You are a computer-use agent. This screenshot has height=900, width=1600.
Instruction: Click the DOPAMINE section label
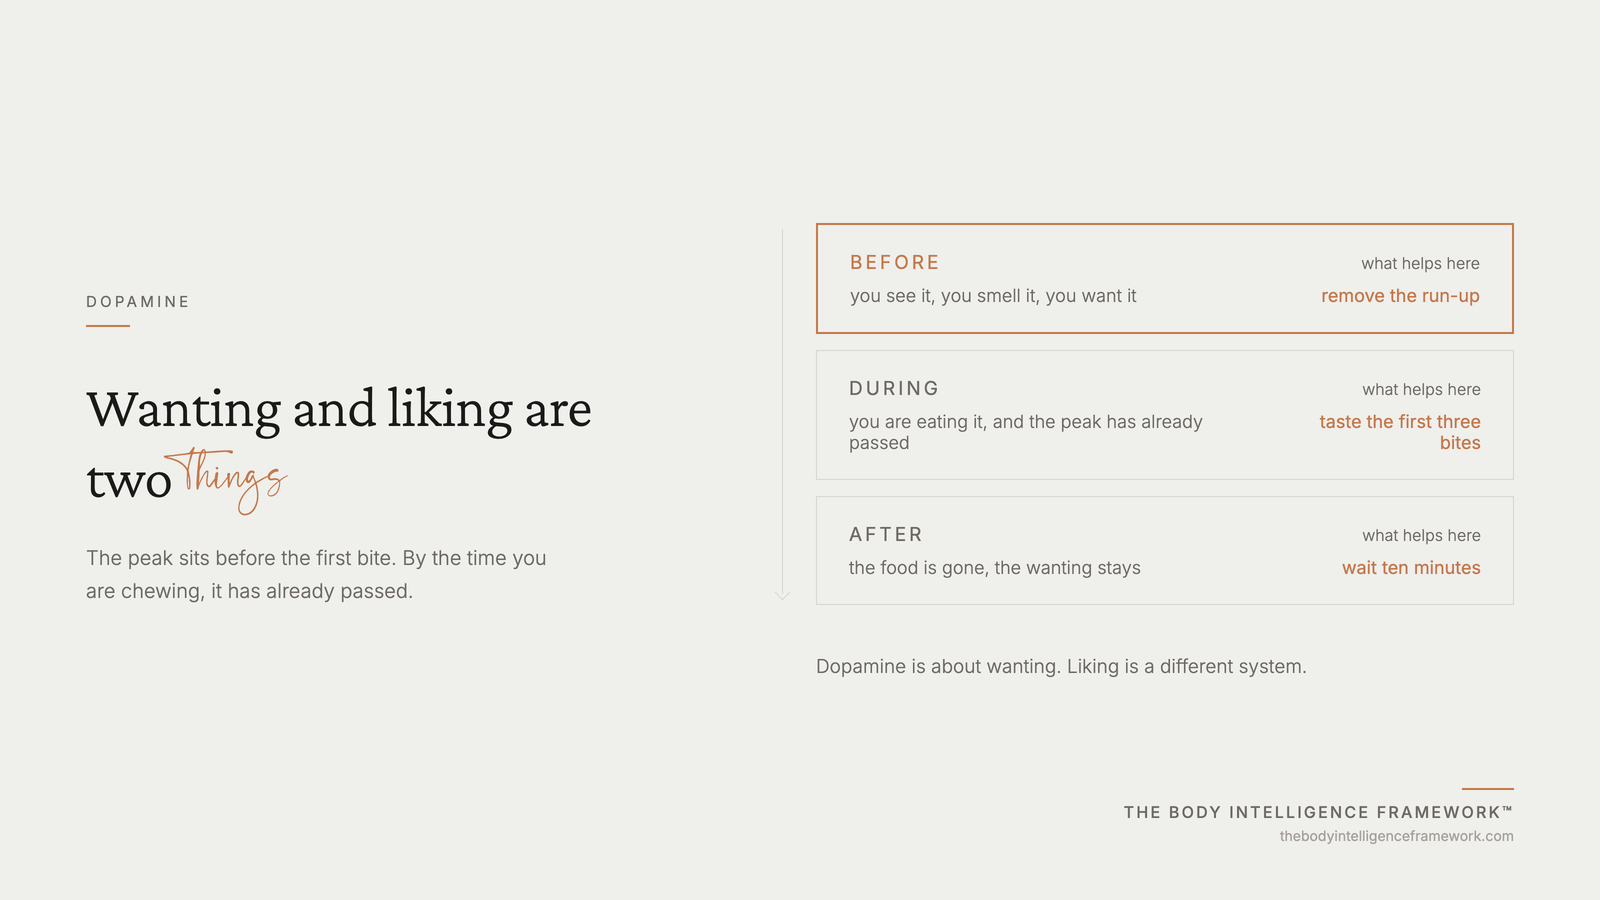point(138,302)
